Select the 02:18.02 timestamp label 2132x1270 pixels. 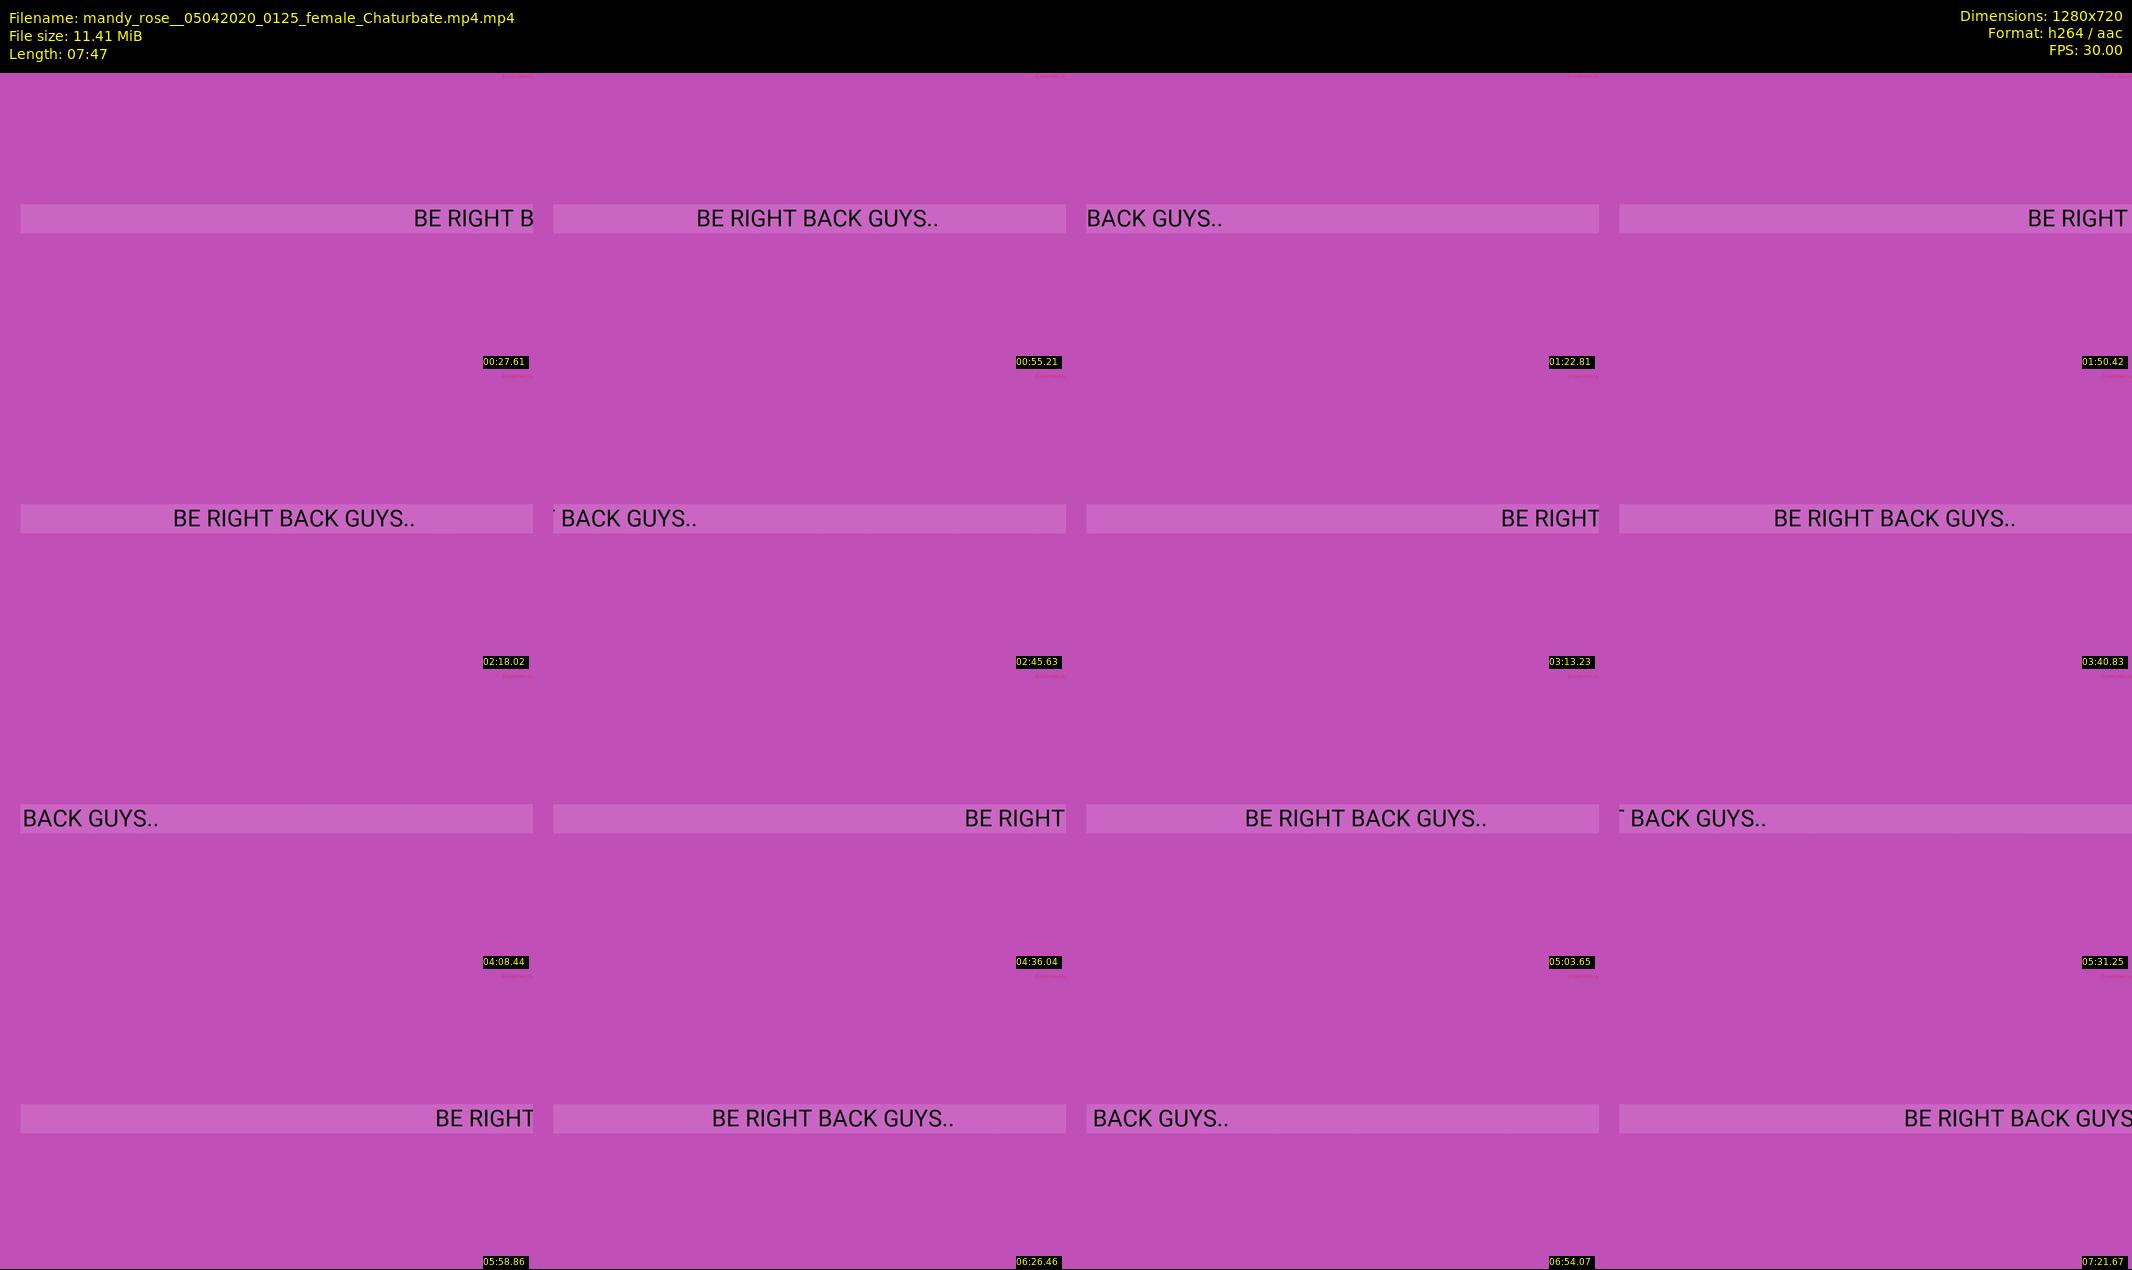click(504, 662)
